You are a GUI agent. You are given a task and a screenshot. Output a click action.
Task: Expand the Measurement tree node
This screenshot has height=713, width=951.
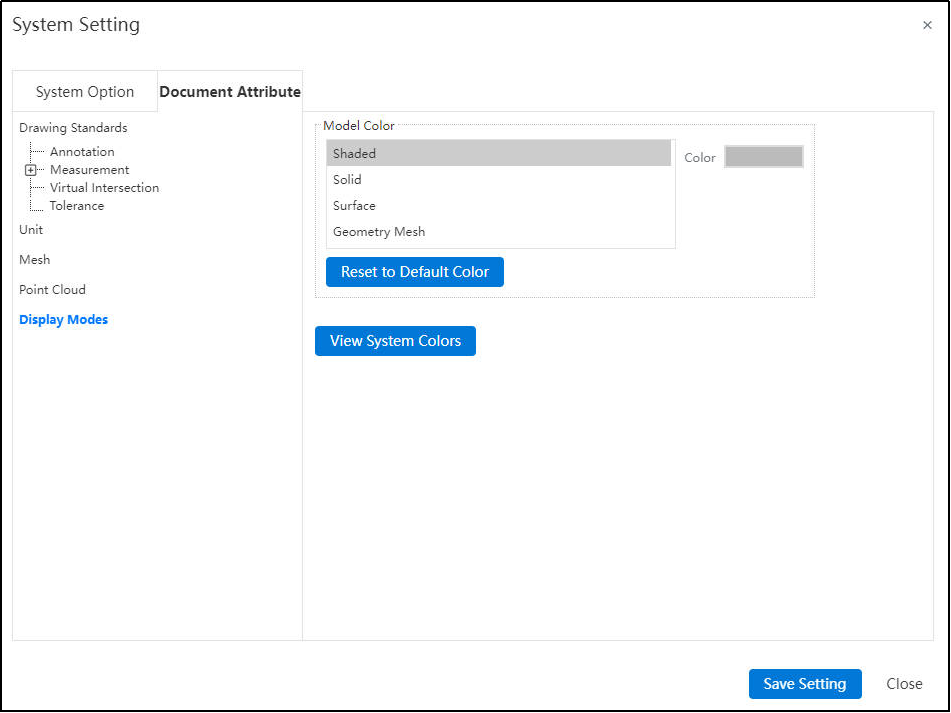tap(30, 170)
